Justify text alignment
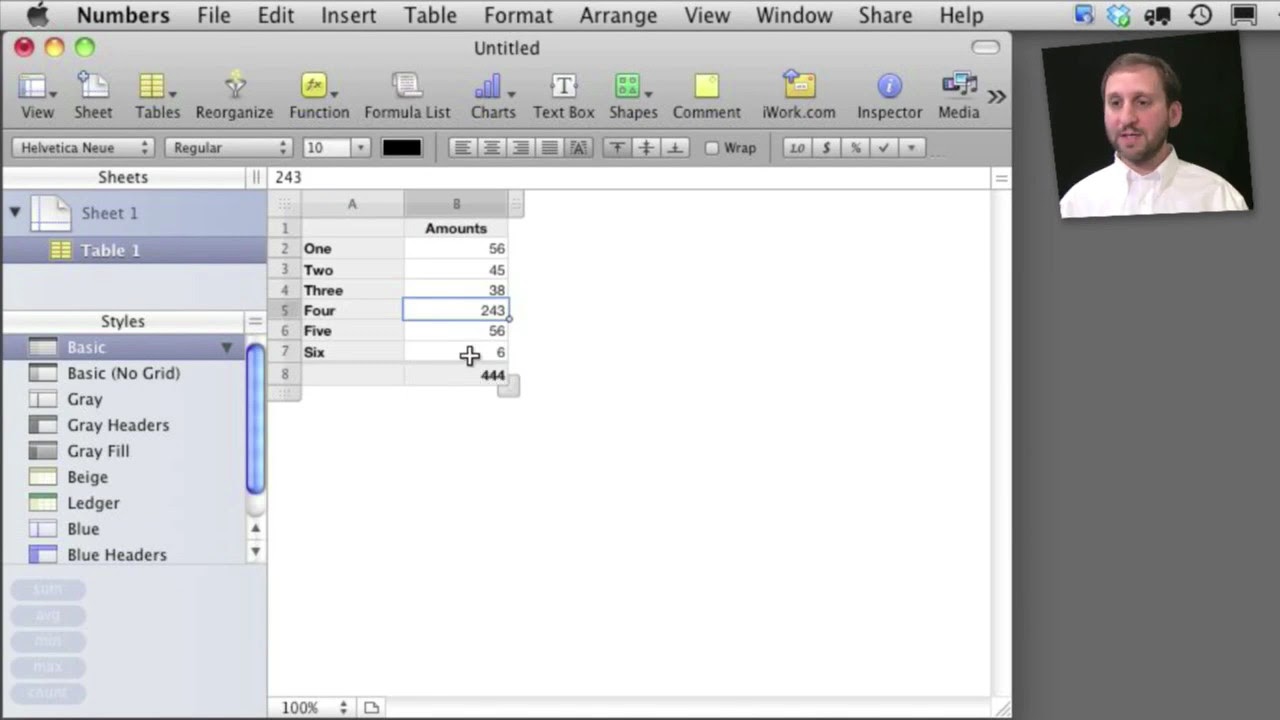Image resolution: width=1280 pixels, height=720 pixels. [550, 147]
